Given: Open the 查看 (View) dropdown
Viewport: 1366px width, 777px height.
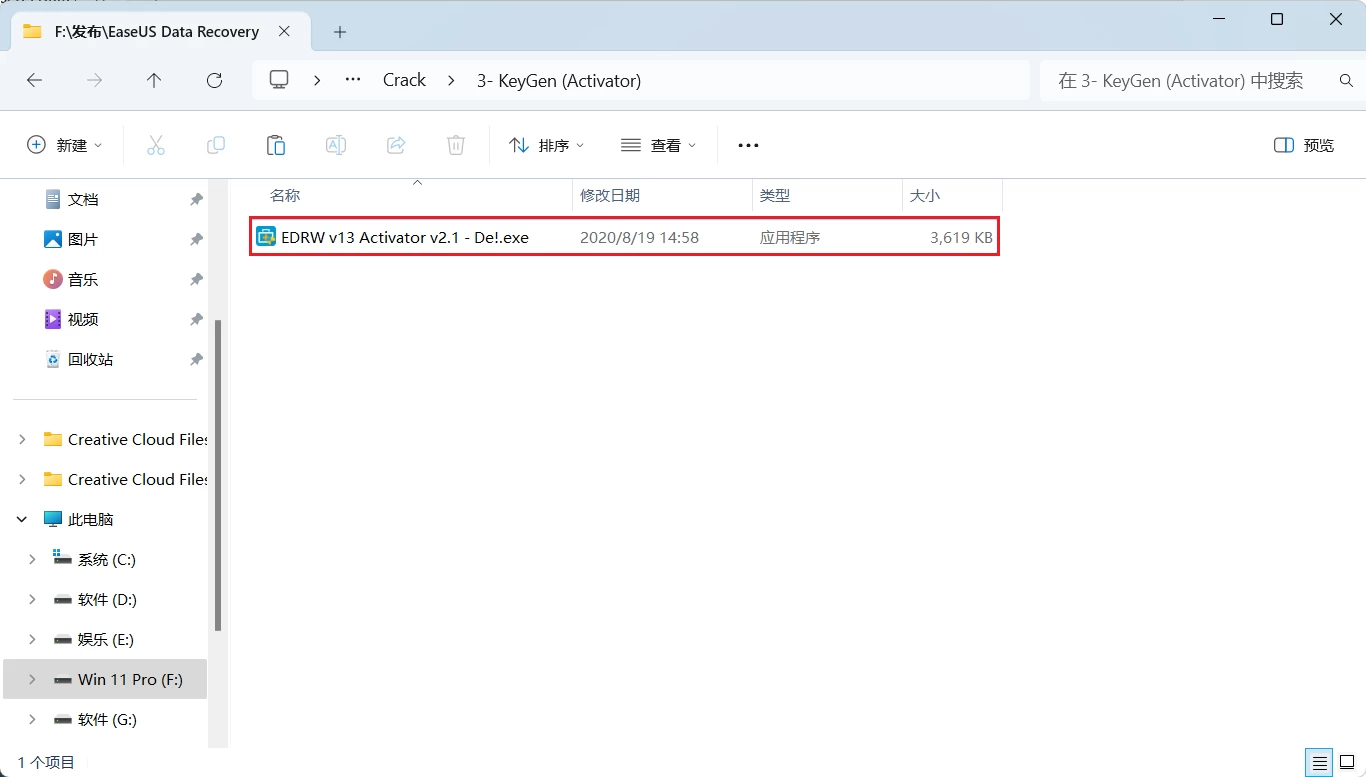Looking at the screenshot, I should tap(658, 145).
